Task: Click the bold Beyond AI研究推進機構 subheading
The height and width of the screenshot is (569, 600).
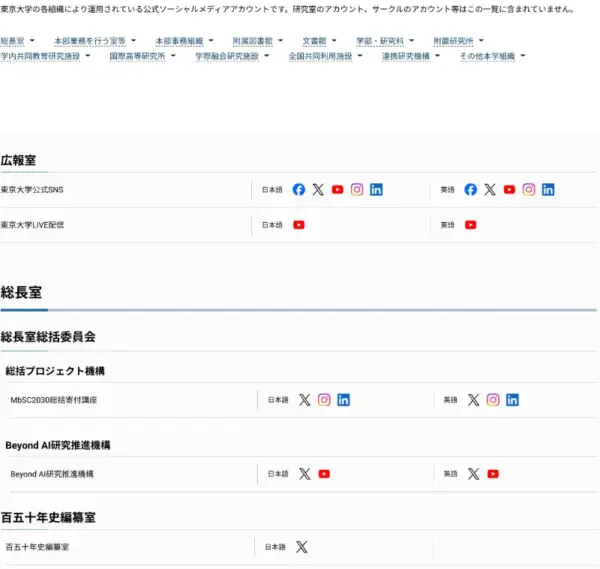Action: (x=58, y=445)
